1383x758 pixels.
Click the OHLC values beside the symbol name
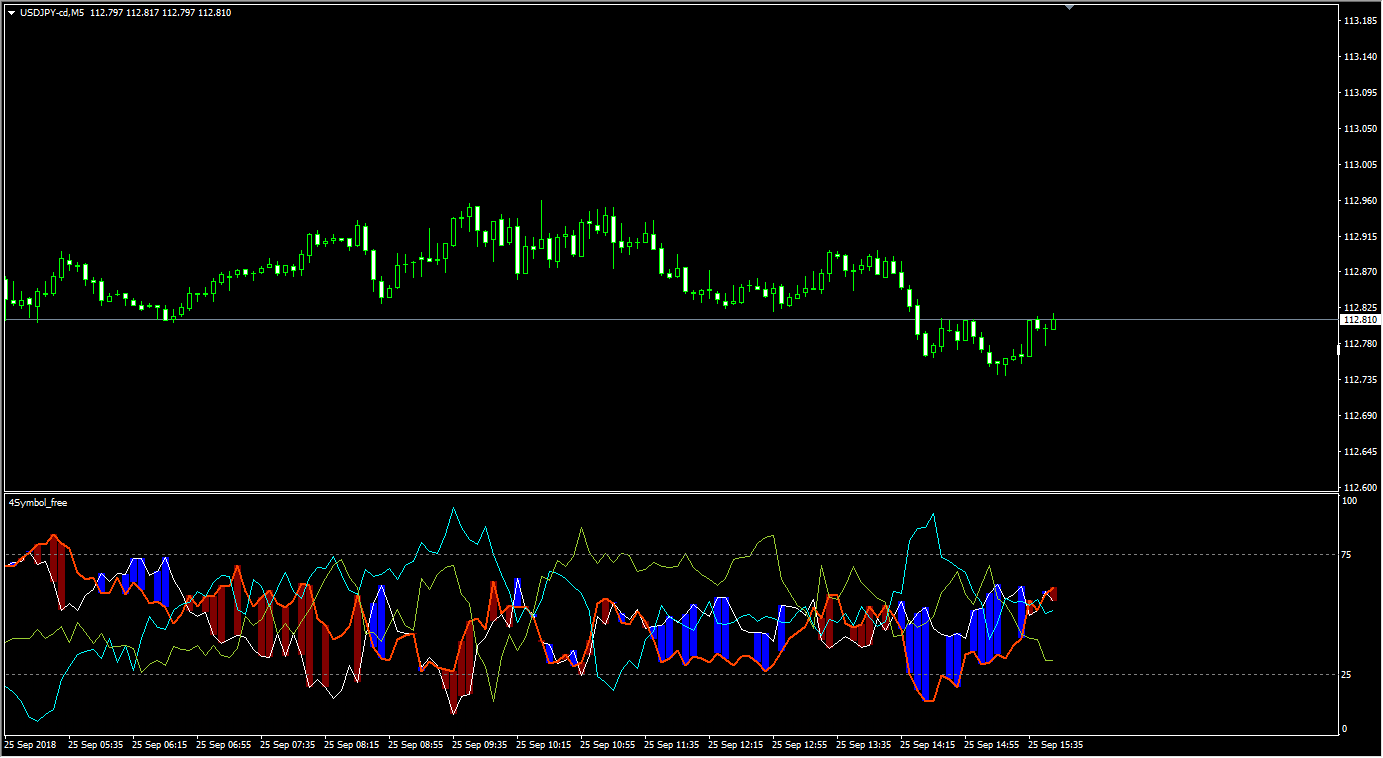pyautogui.click(x=161, y=13)
